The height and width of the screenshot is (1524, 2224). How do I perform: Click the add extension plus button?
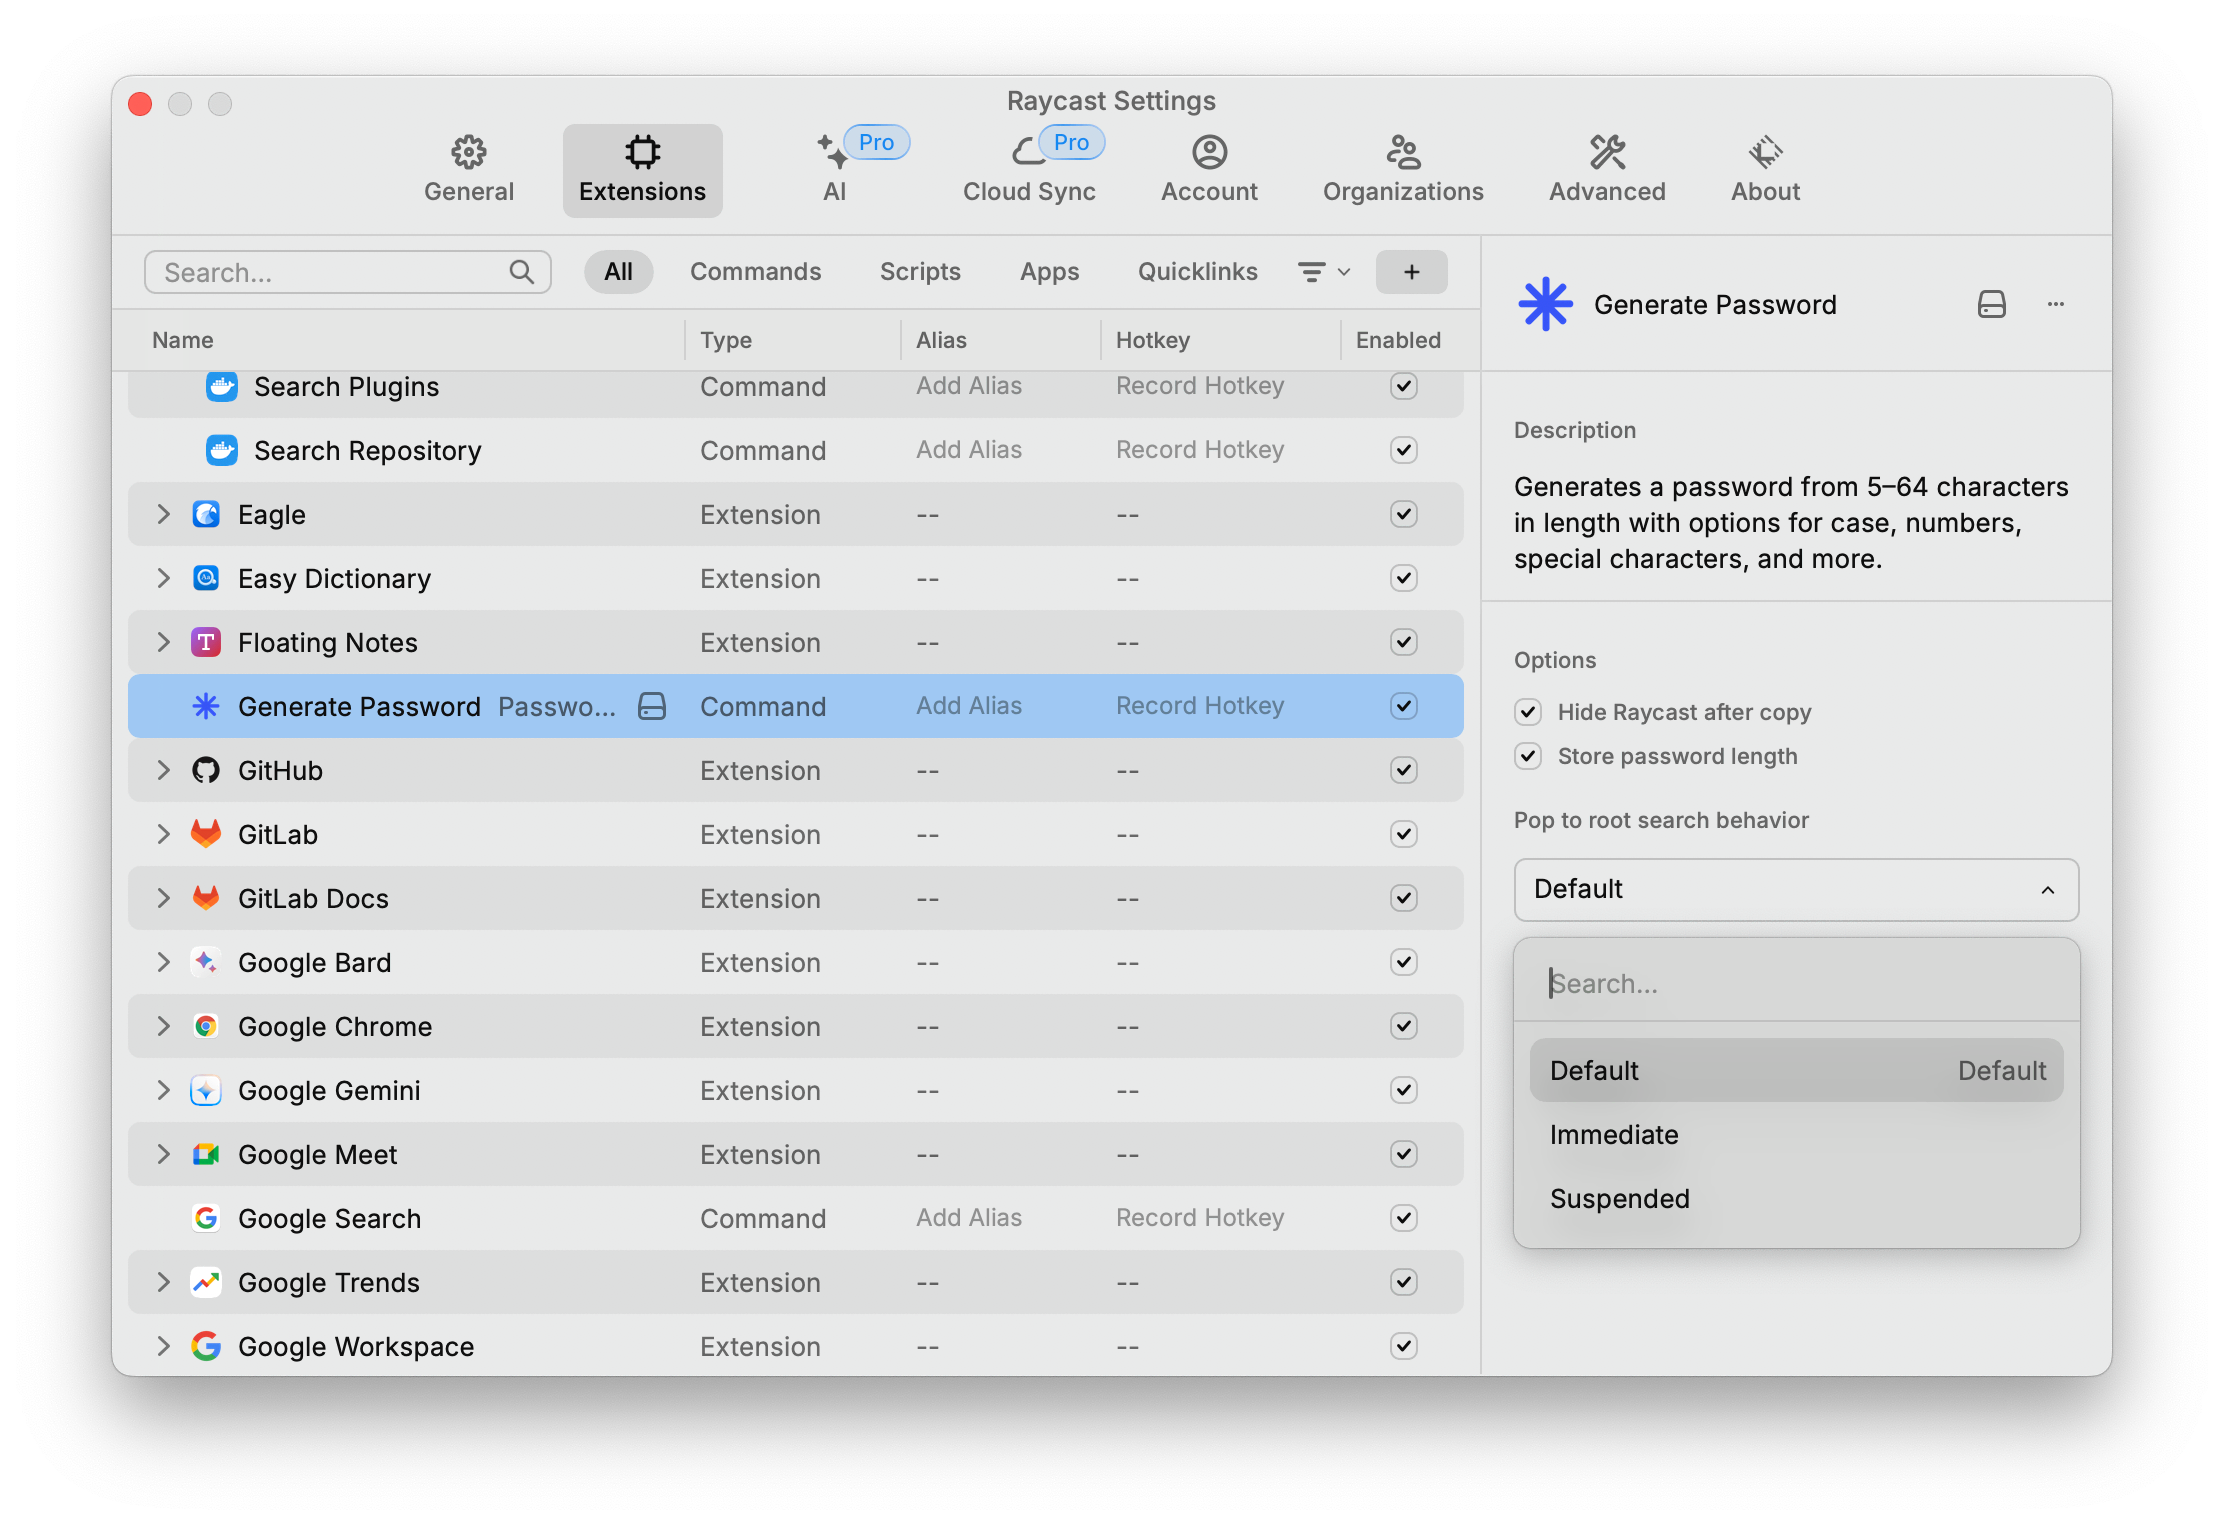coord(1413,270)
